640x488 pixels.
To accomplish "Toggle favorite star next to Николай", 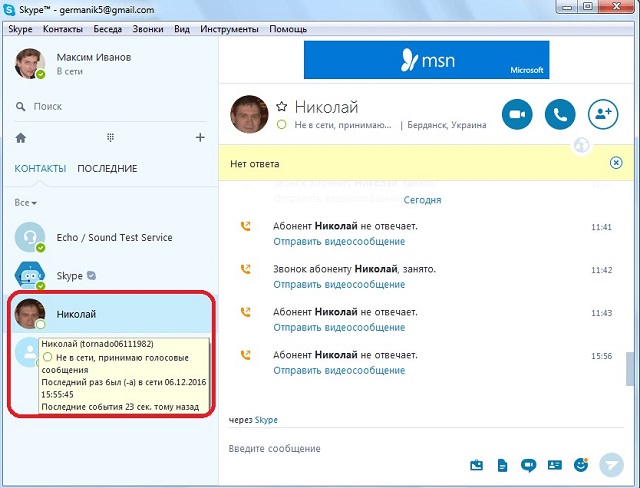I will (282, 107).
